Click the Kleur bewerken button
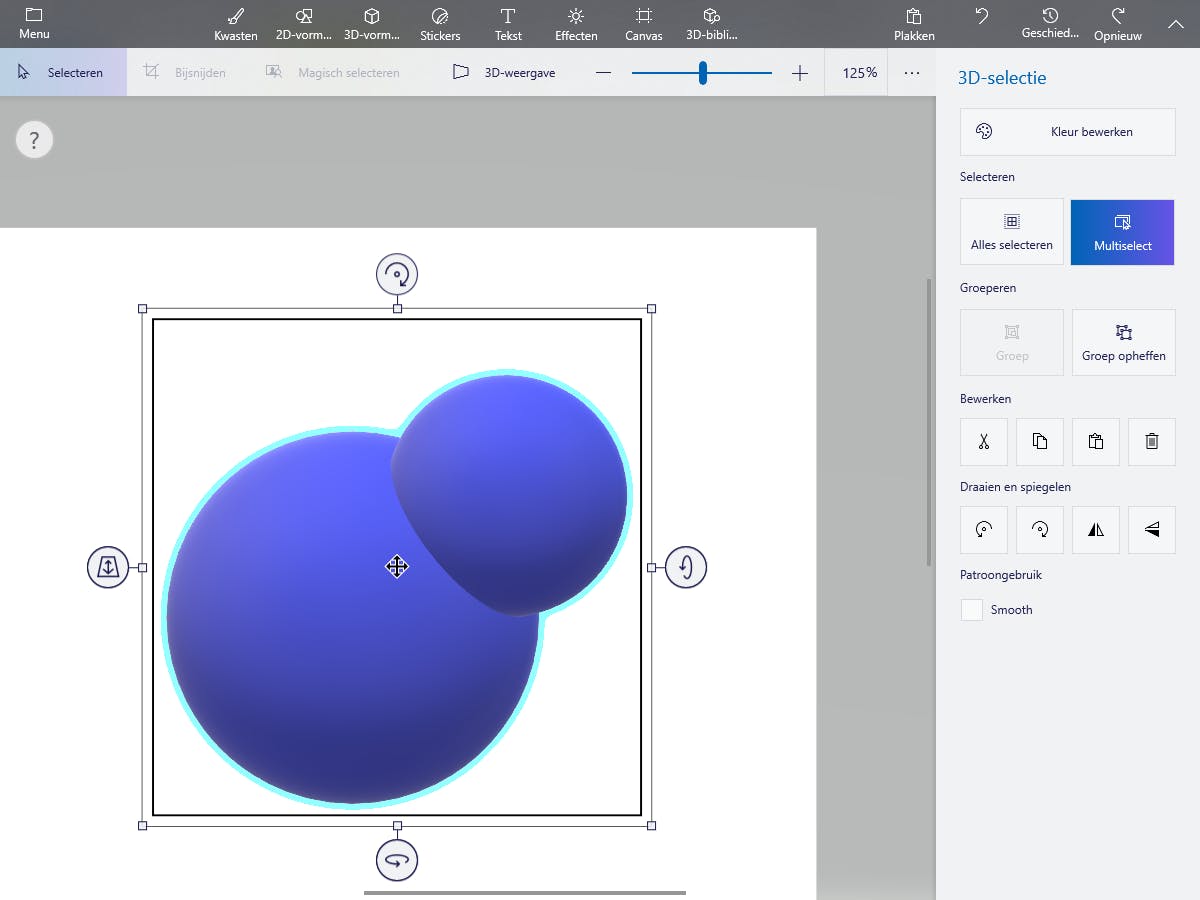Viewport: 1200px width, 900px height. click(1067, 132)
